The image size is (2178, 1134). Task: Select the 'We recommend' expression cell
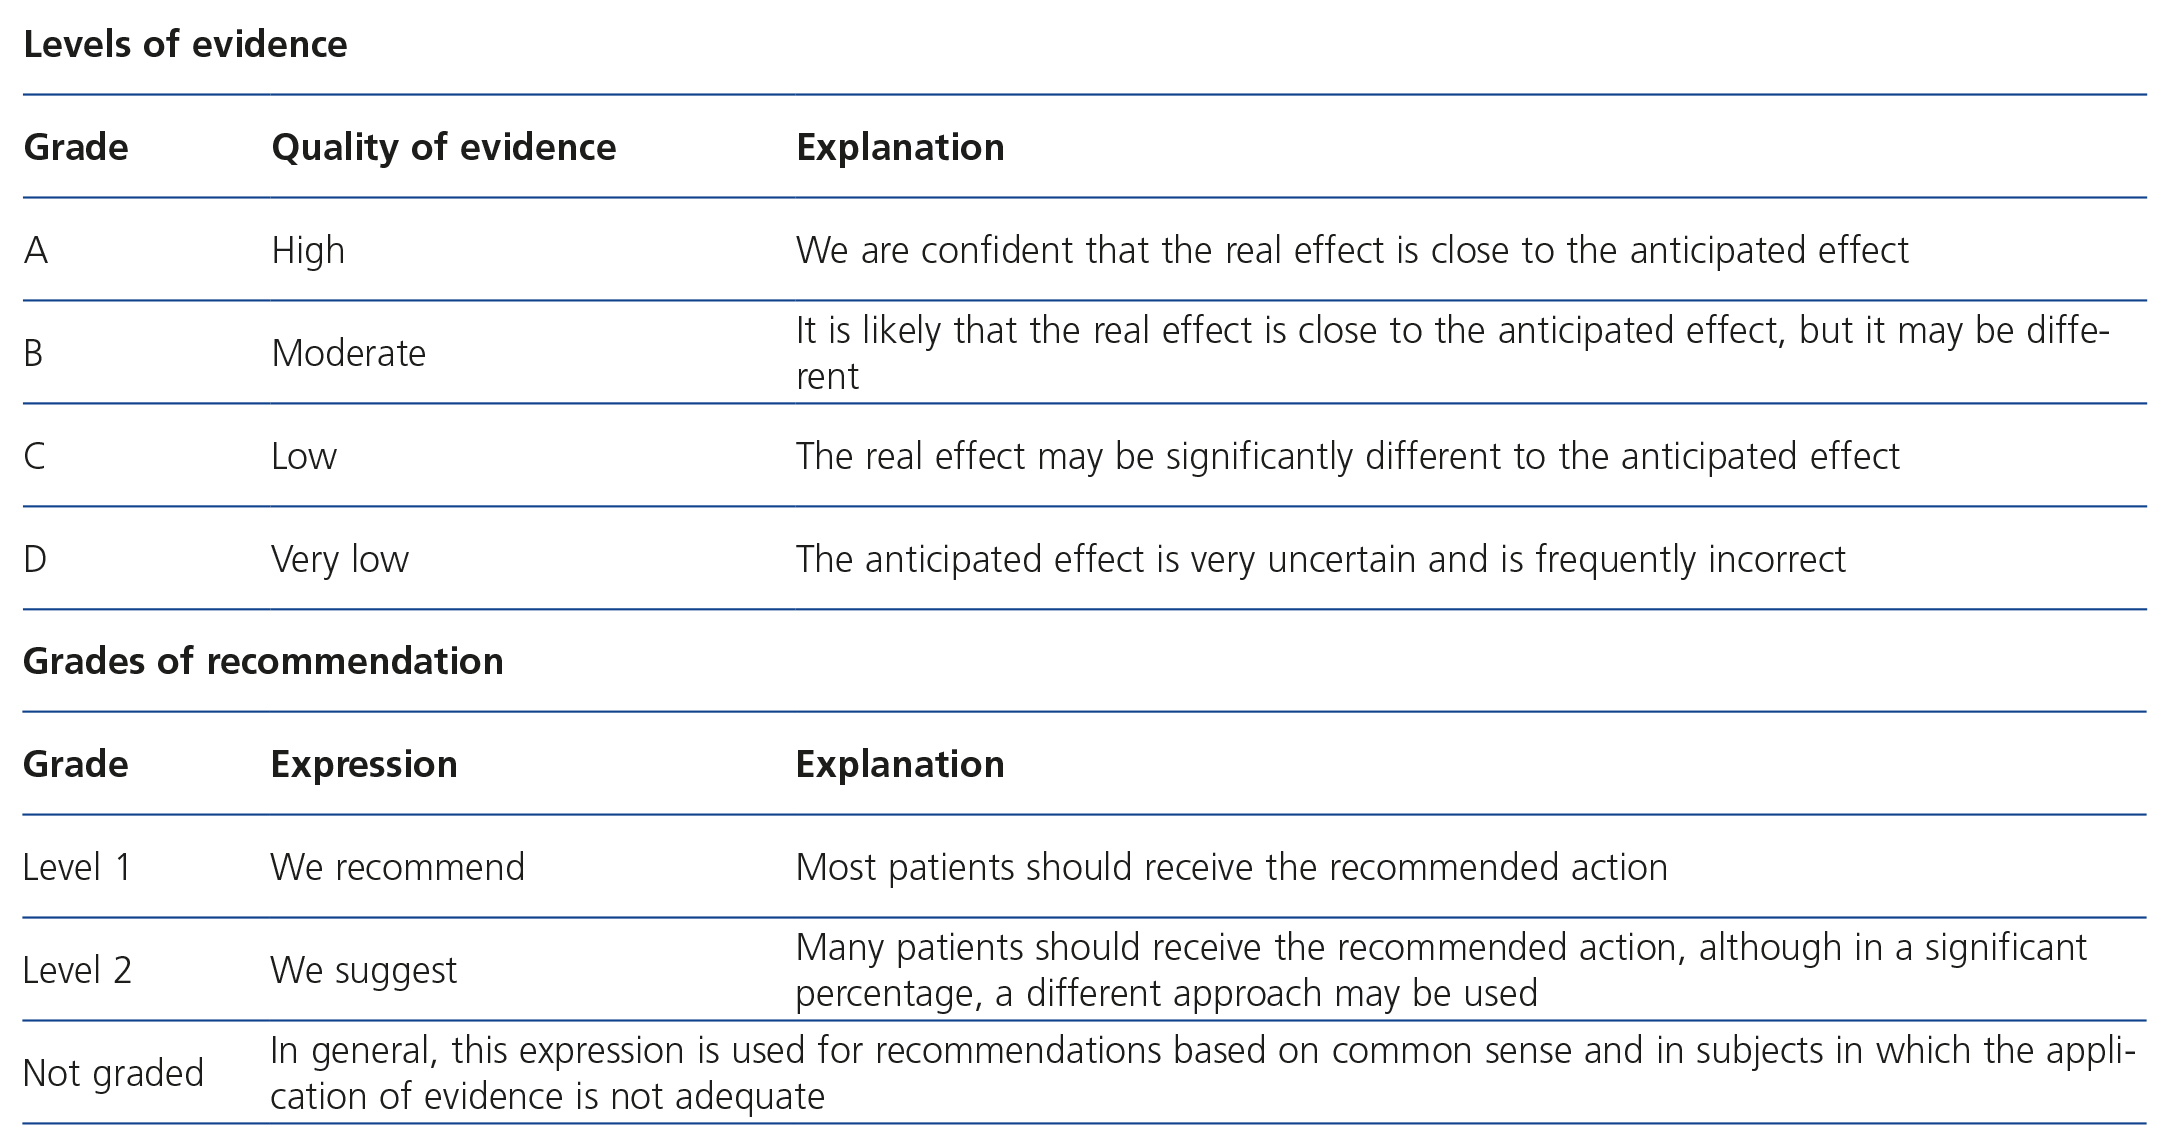[x=397, y=867]
